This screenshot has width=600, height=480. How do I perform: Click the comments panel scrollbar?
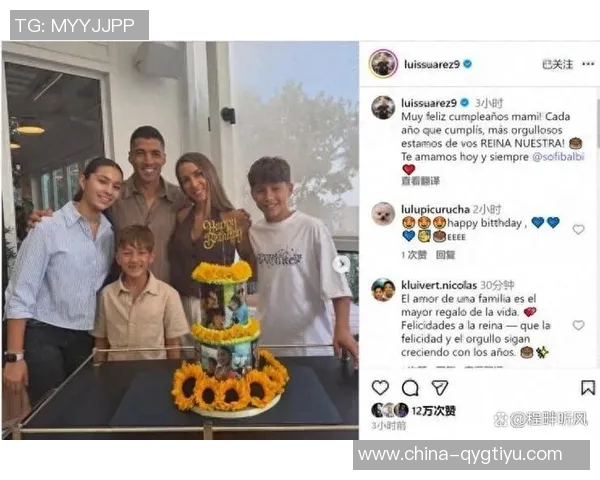point(598,122)
